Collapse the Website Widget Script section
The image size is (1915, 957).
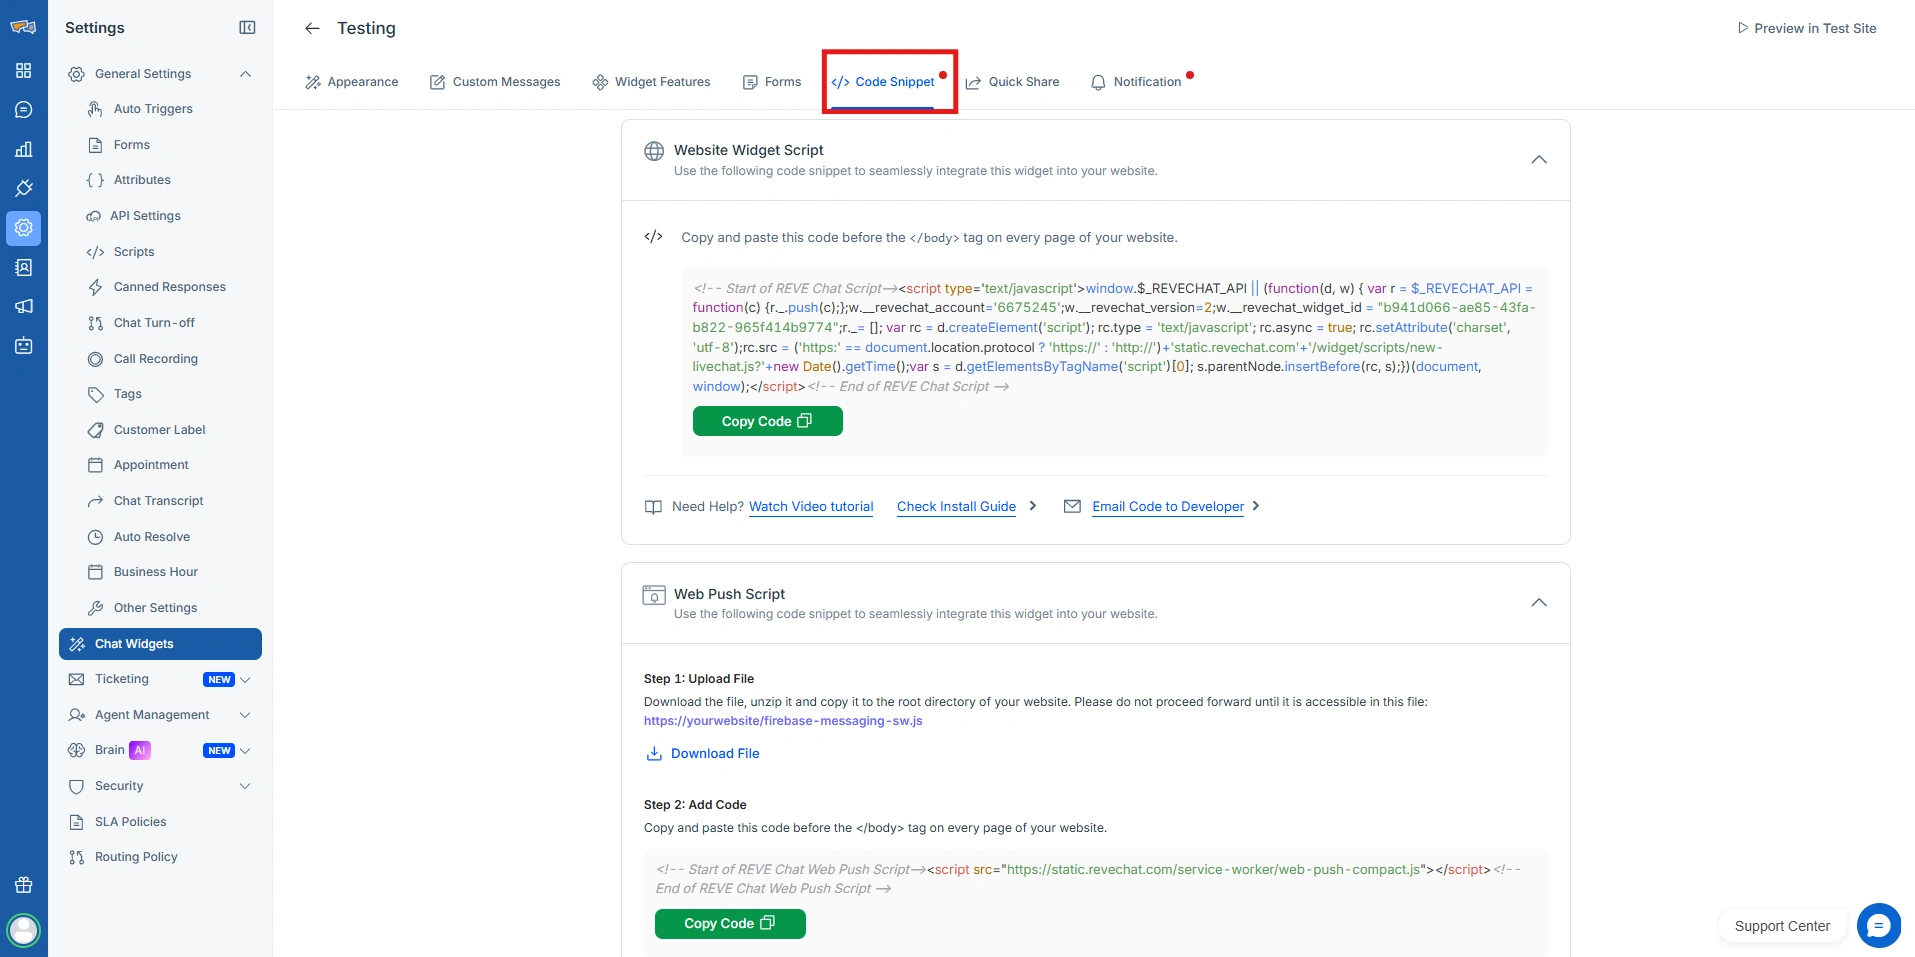pos(1538,160)
